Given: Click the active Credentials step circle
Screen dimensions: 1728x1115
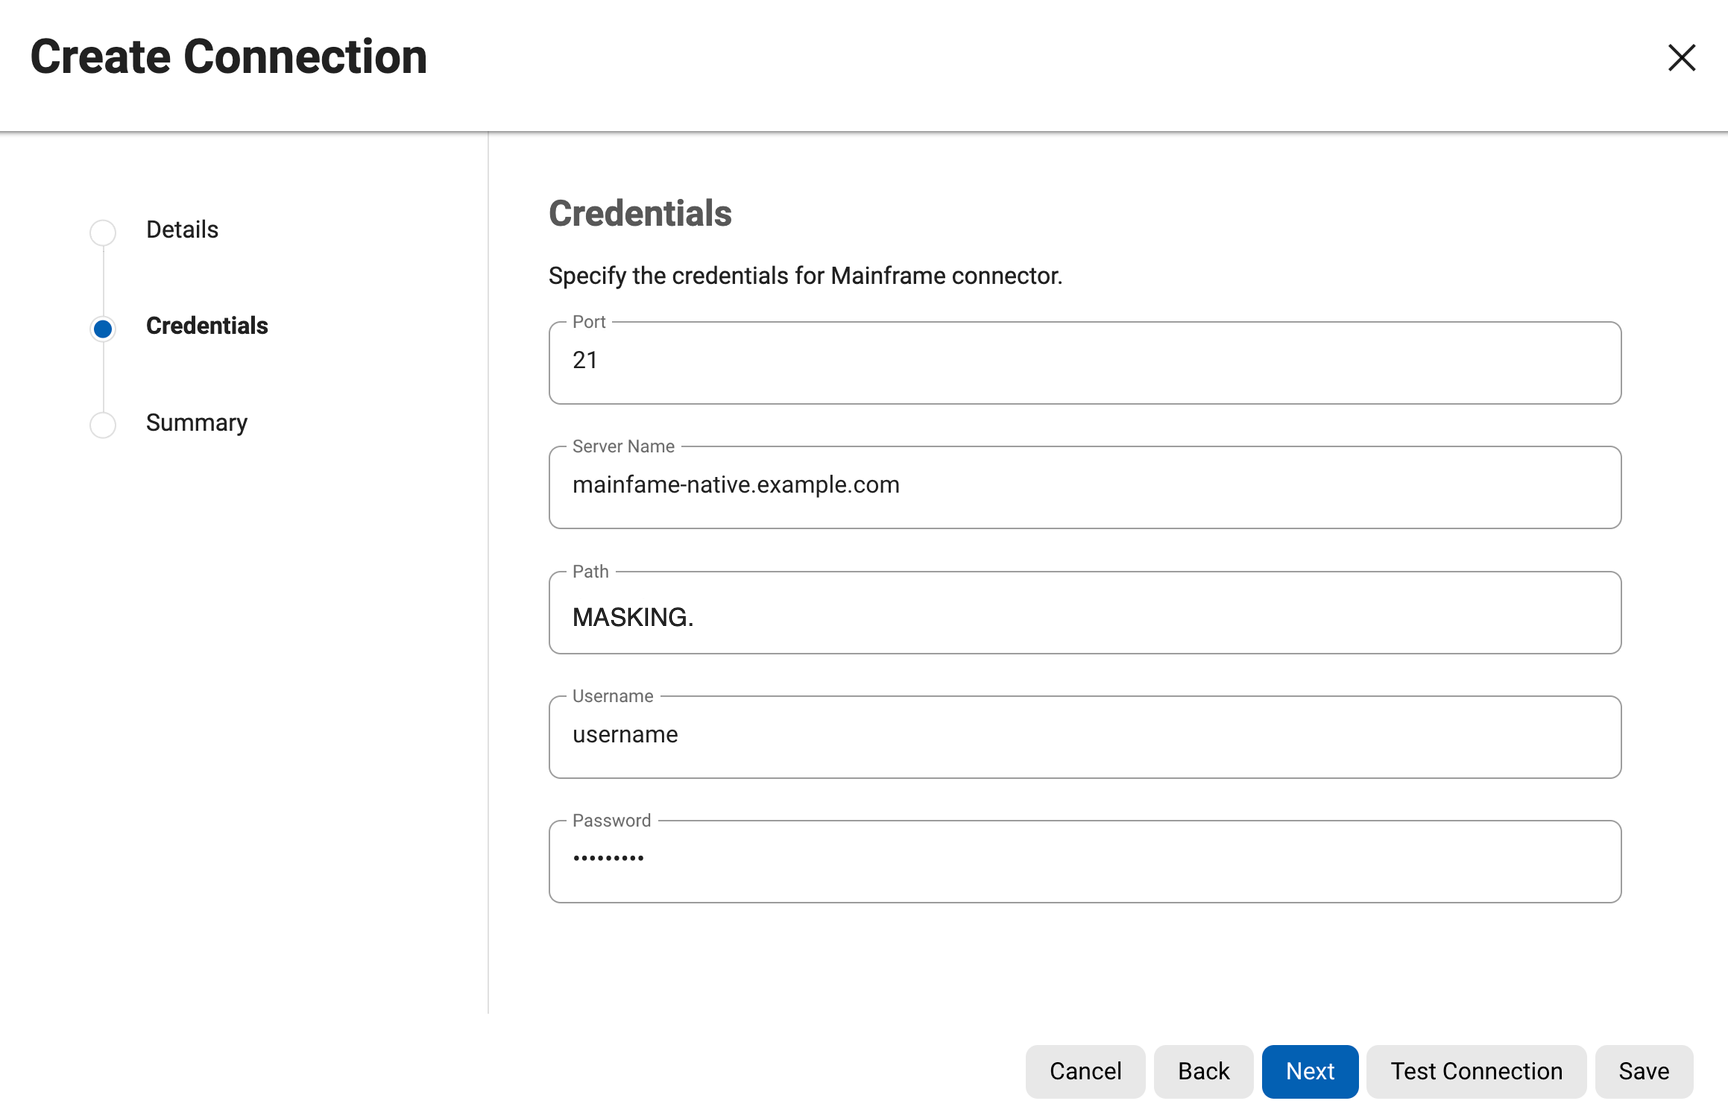Looking at the screenshot, I should point(103,328).
